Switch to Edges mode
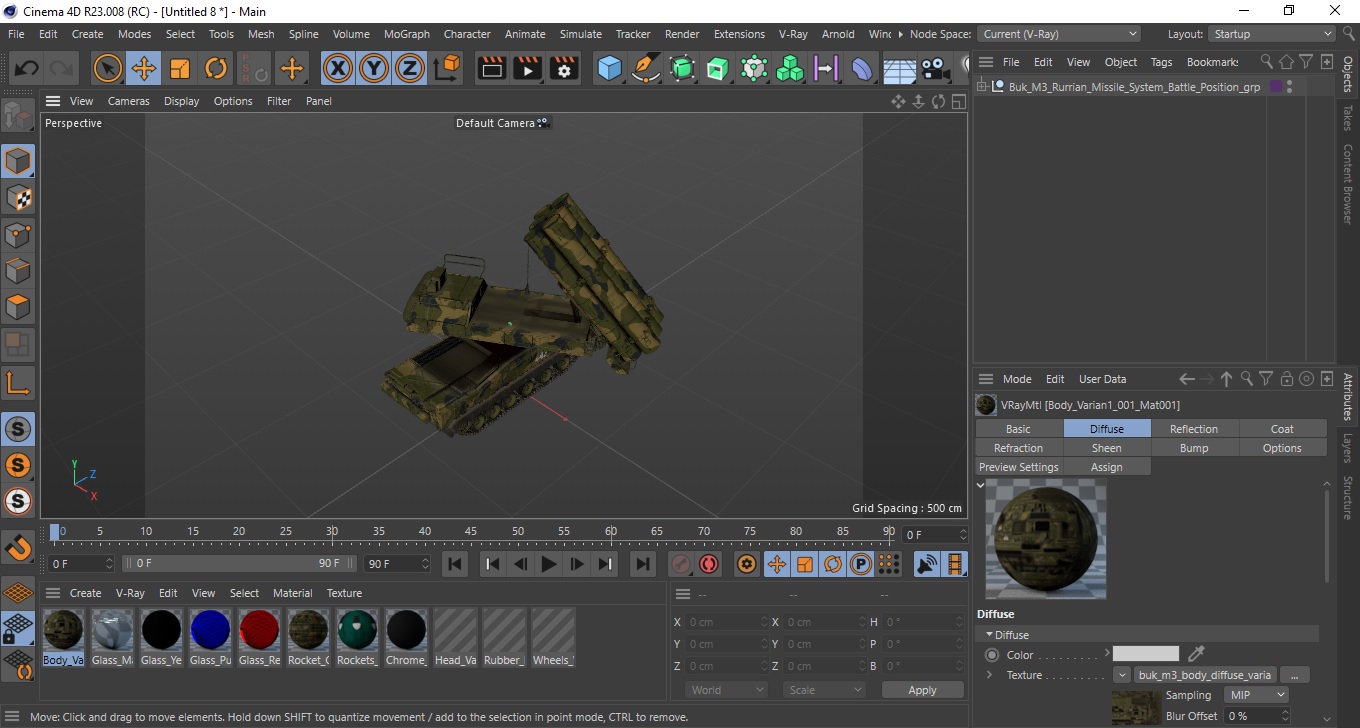The height and width of the screenshot is (728, 1360). [18, 270]
